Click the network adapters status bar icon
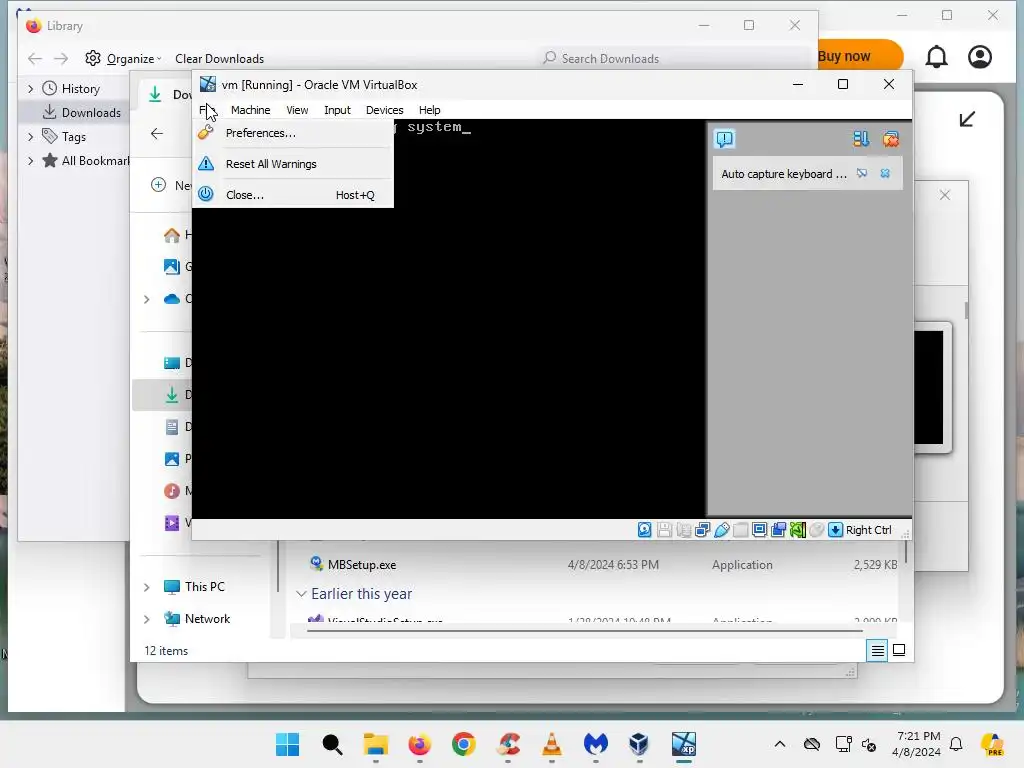This screenshot has height=768, width=1024. [x=703, y=530]
